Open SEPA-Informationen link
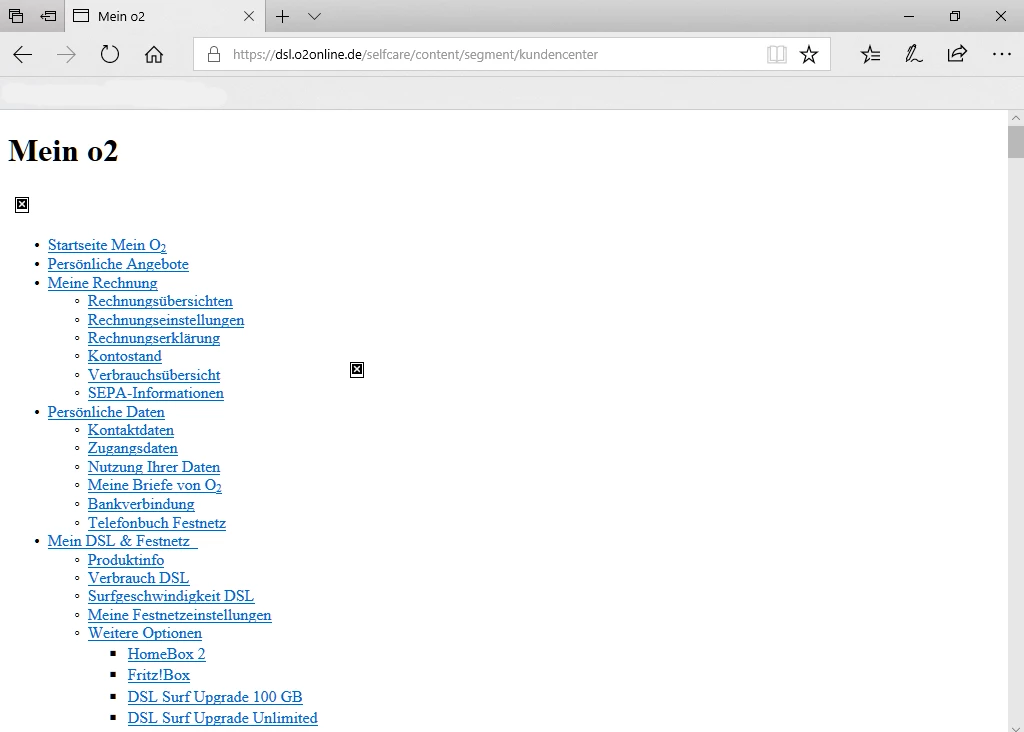The width and height of the screenshot is (1024, 732). point(155,393)
